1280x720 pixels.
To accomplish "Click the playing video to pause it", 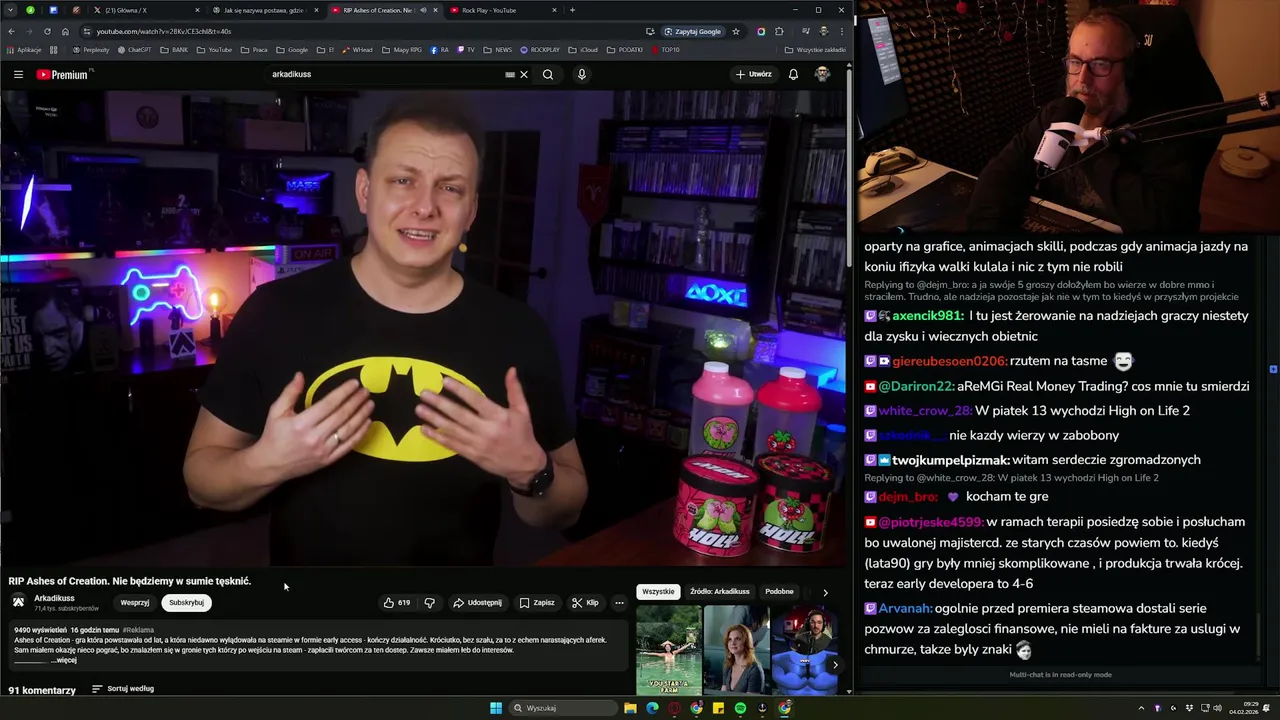I will pyautogui.click(x=424, y=328).
